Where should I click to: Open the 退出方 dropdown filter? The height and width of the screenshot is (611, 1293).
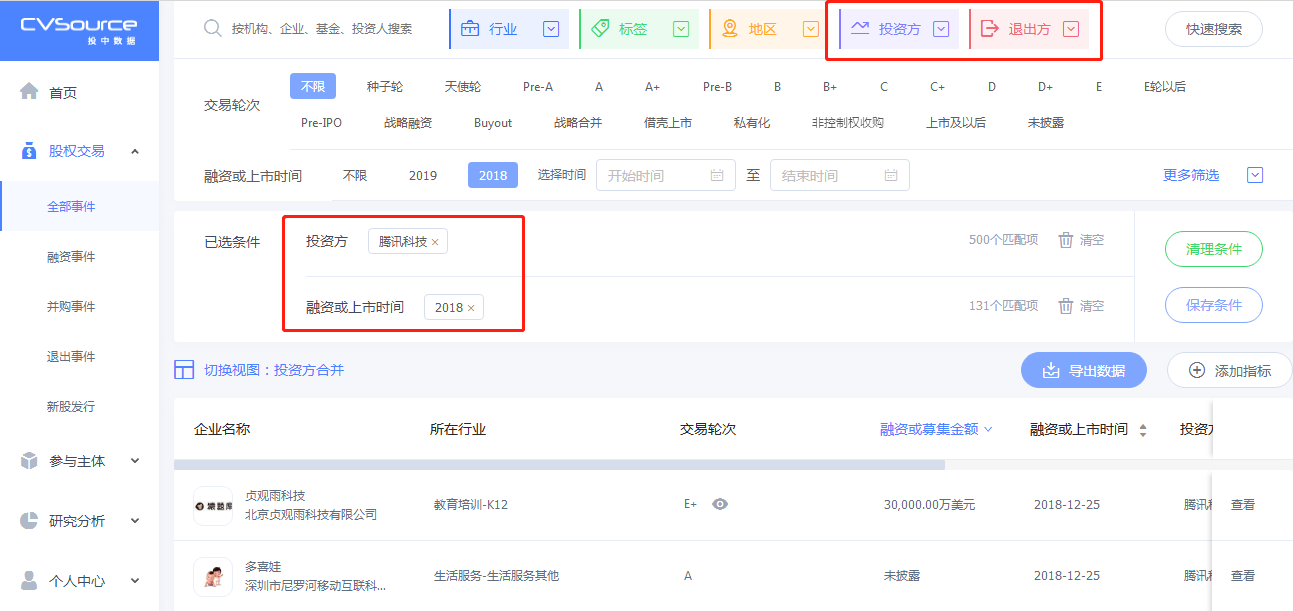click(1030, 29)
